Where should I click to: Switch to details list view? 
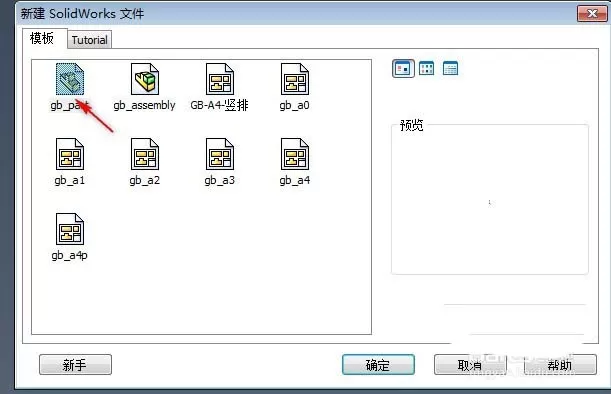pos(450,69)
